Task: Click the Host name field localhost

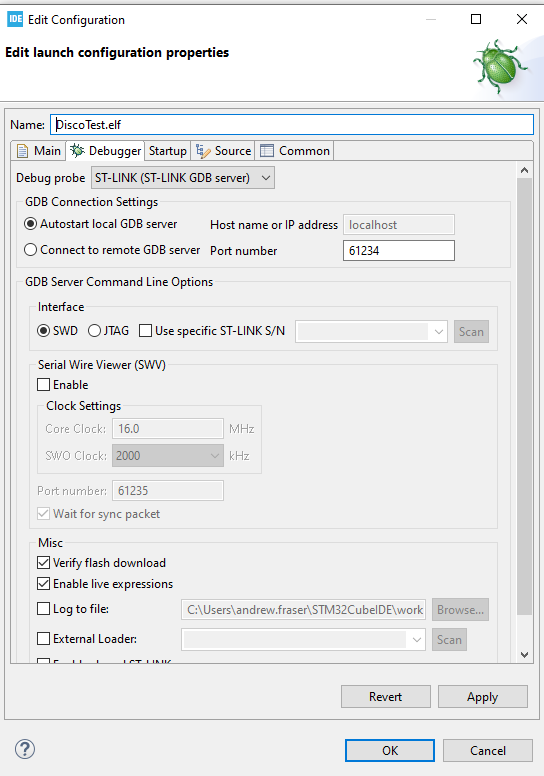Action: click(398, 225)
